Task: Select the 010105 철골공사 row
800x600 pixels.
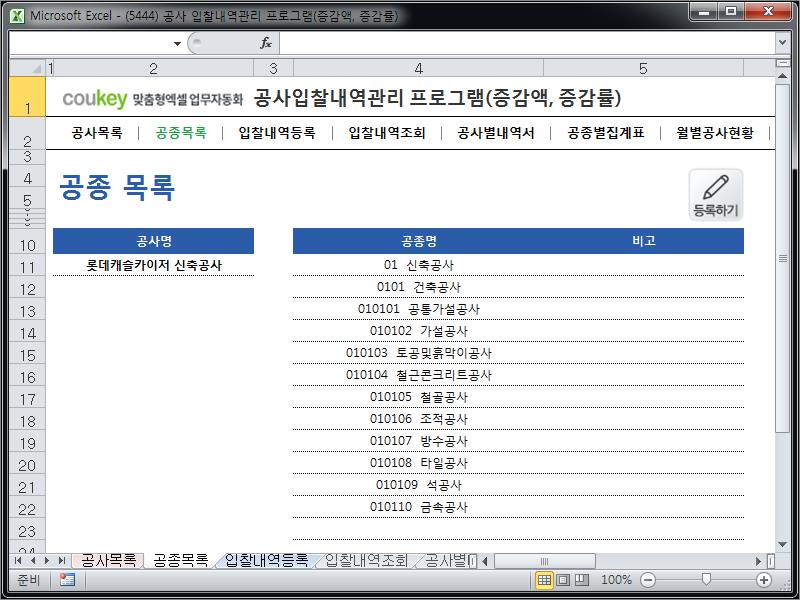Action: pos(518,397)
